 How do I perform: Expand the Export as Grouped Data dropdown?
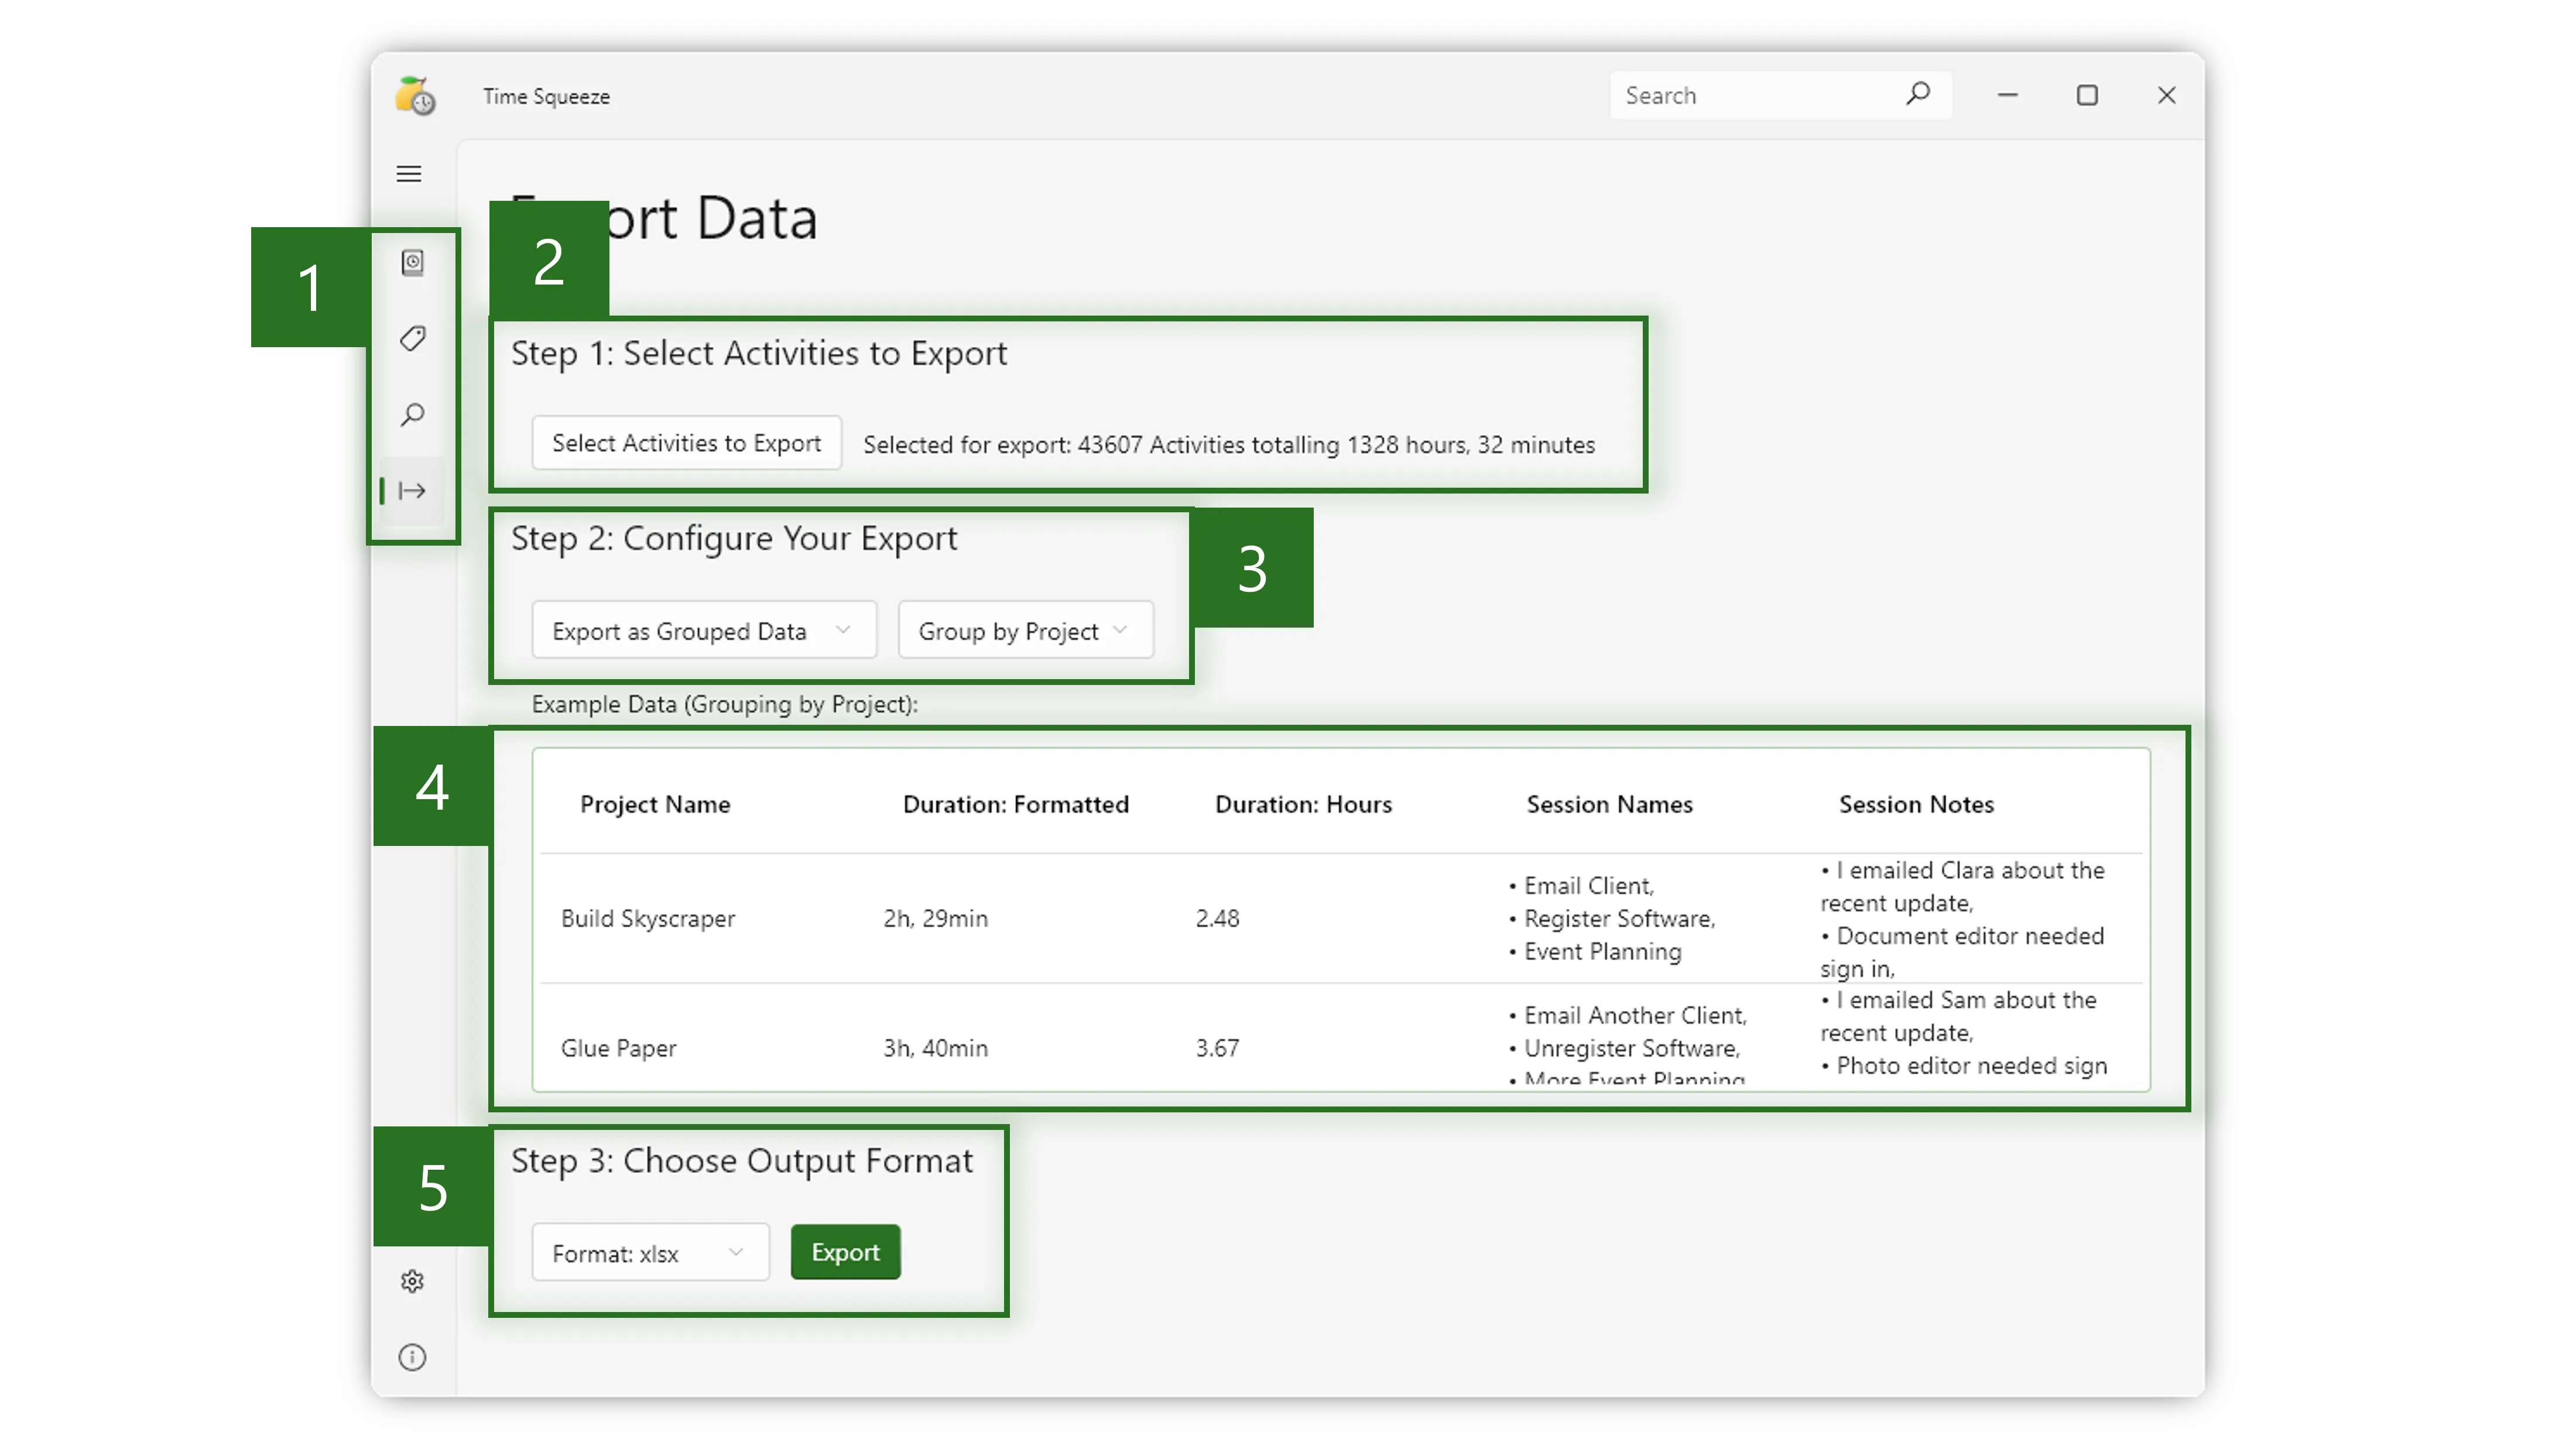click(703, 630)
